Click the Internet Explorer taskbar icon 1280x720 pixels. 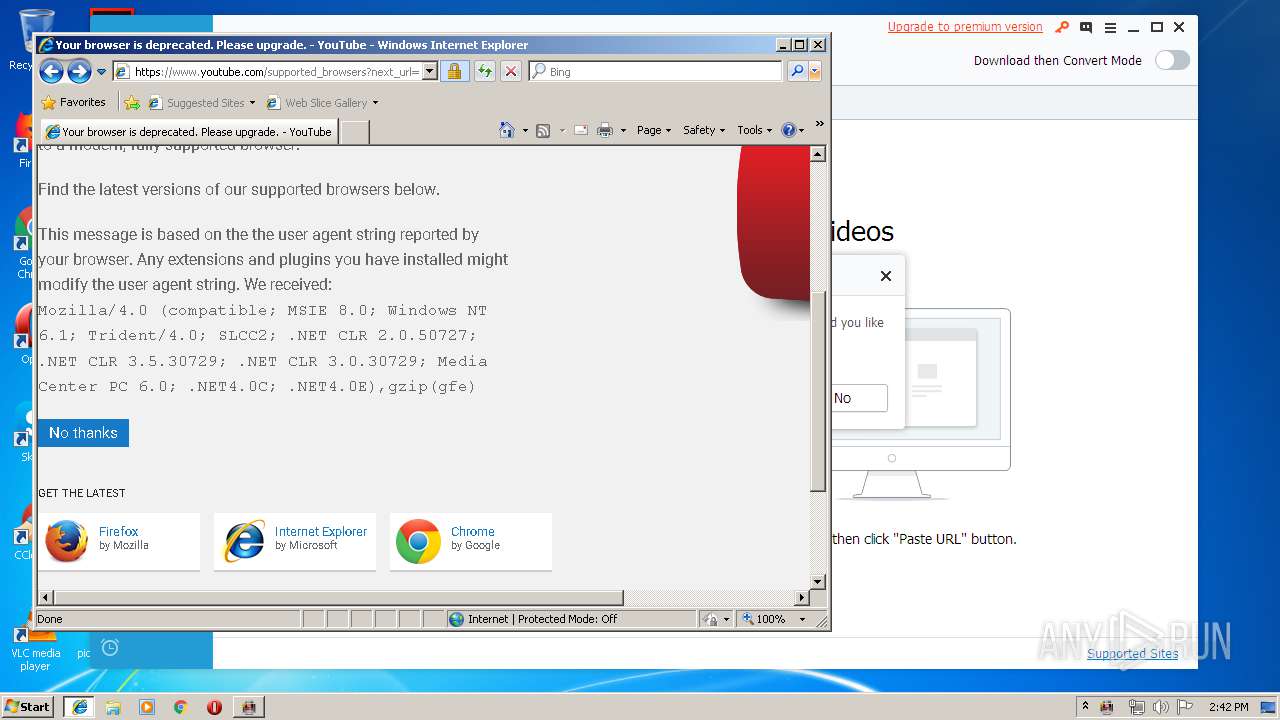coord(79,706)
